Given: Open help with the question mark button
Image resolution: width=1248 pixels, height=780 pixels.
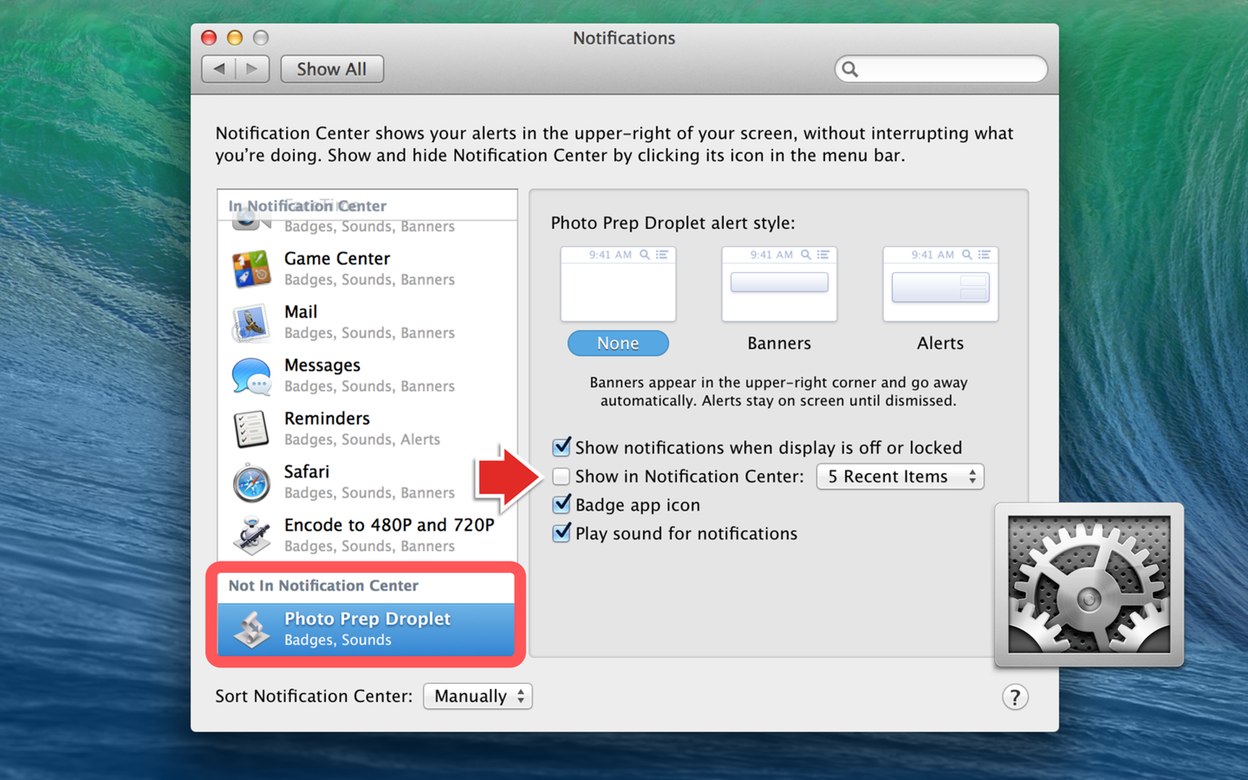Looking at the screenshot, I should [1015, 697].
